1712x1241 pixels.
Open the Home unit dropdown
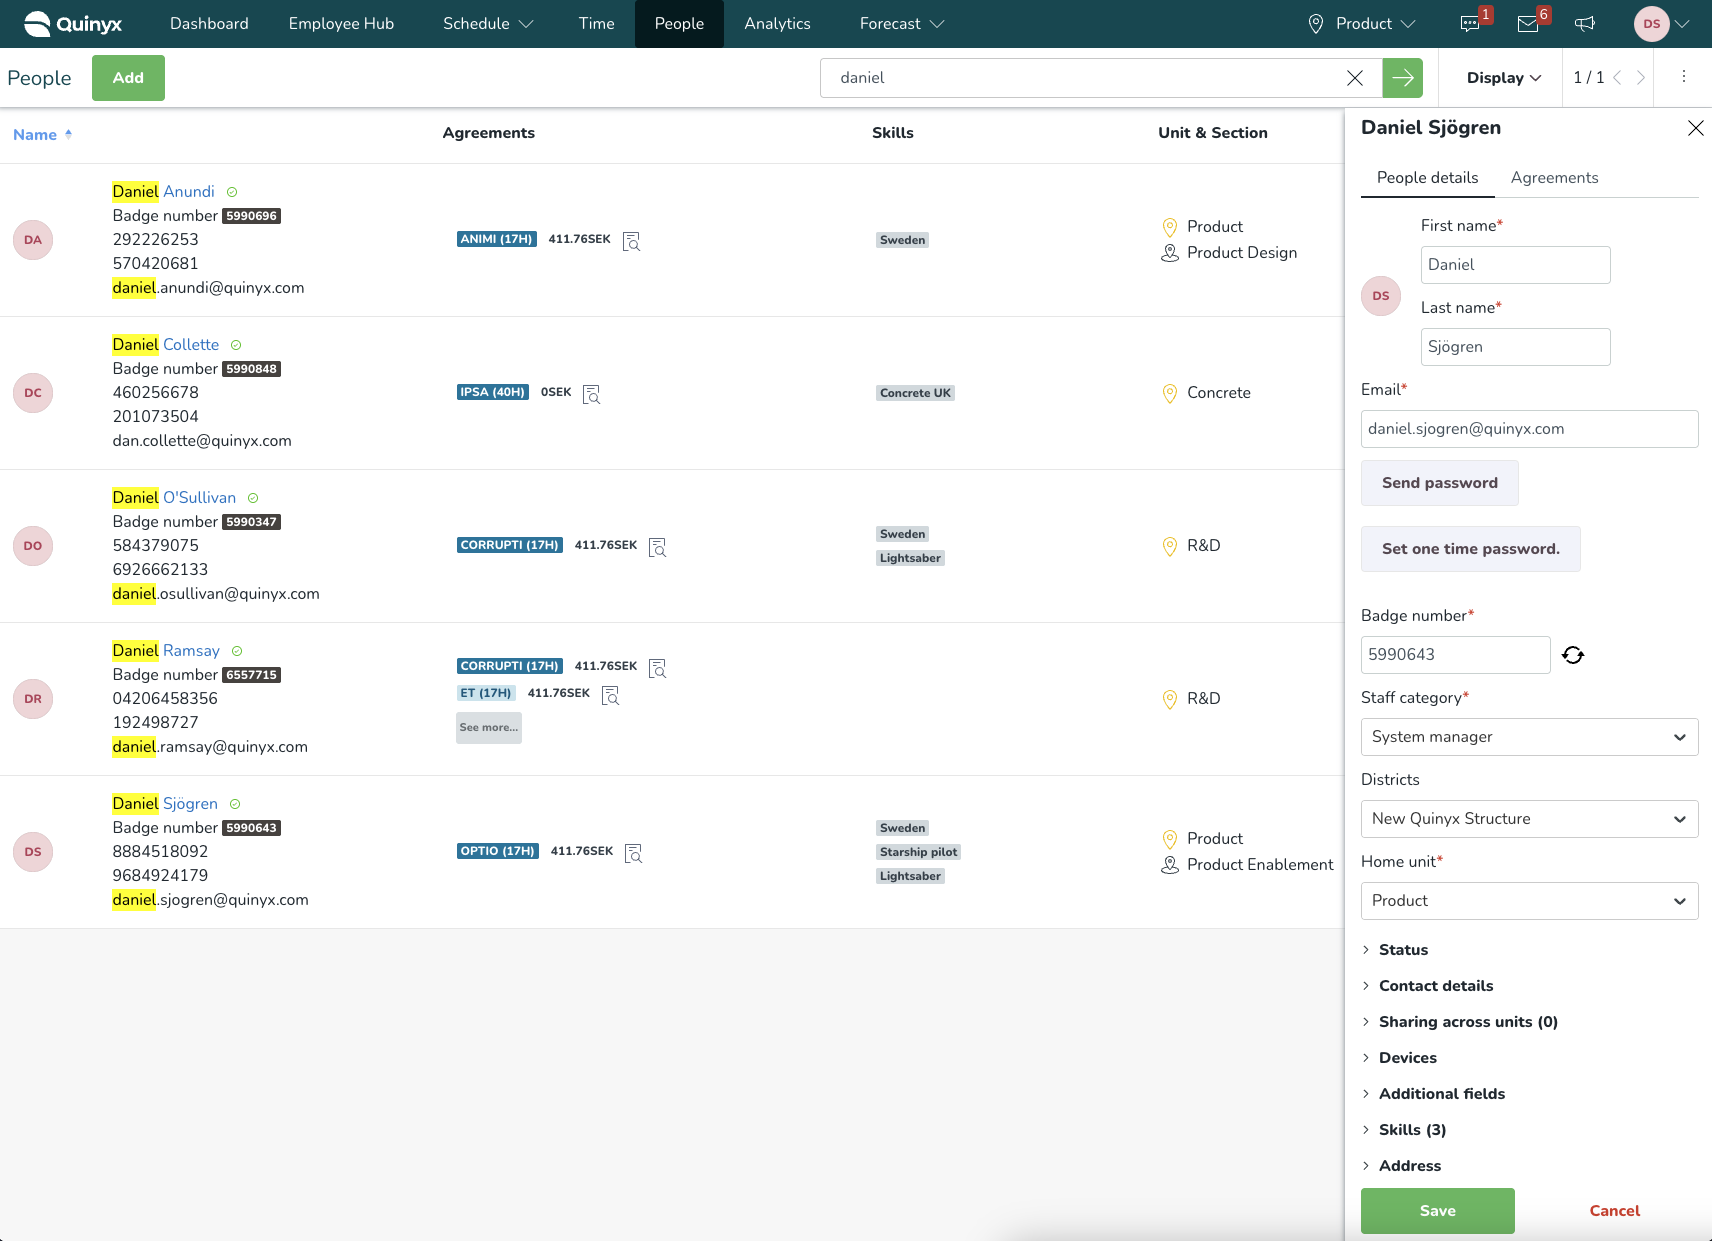1529,901
